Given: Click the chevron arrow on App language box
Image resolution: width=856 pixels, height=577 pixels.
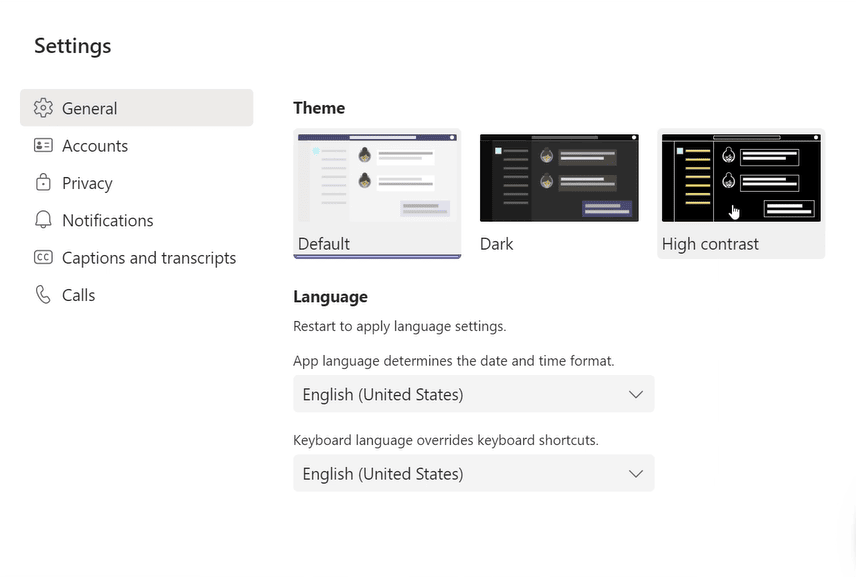Looking at the screenshot, I should coord(635,394).
